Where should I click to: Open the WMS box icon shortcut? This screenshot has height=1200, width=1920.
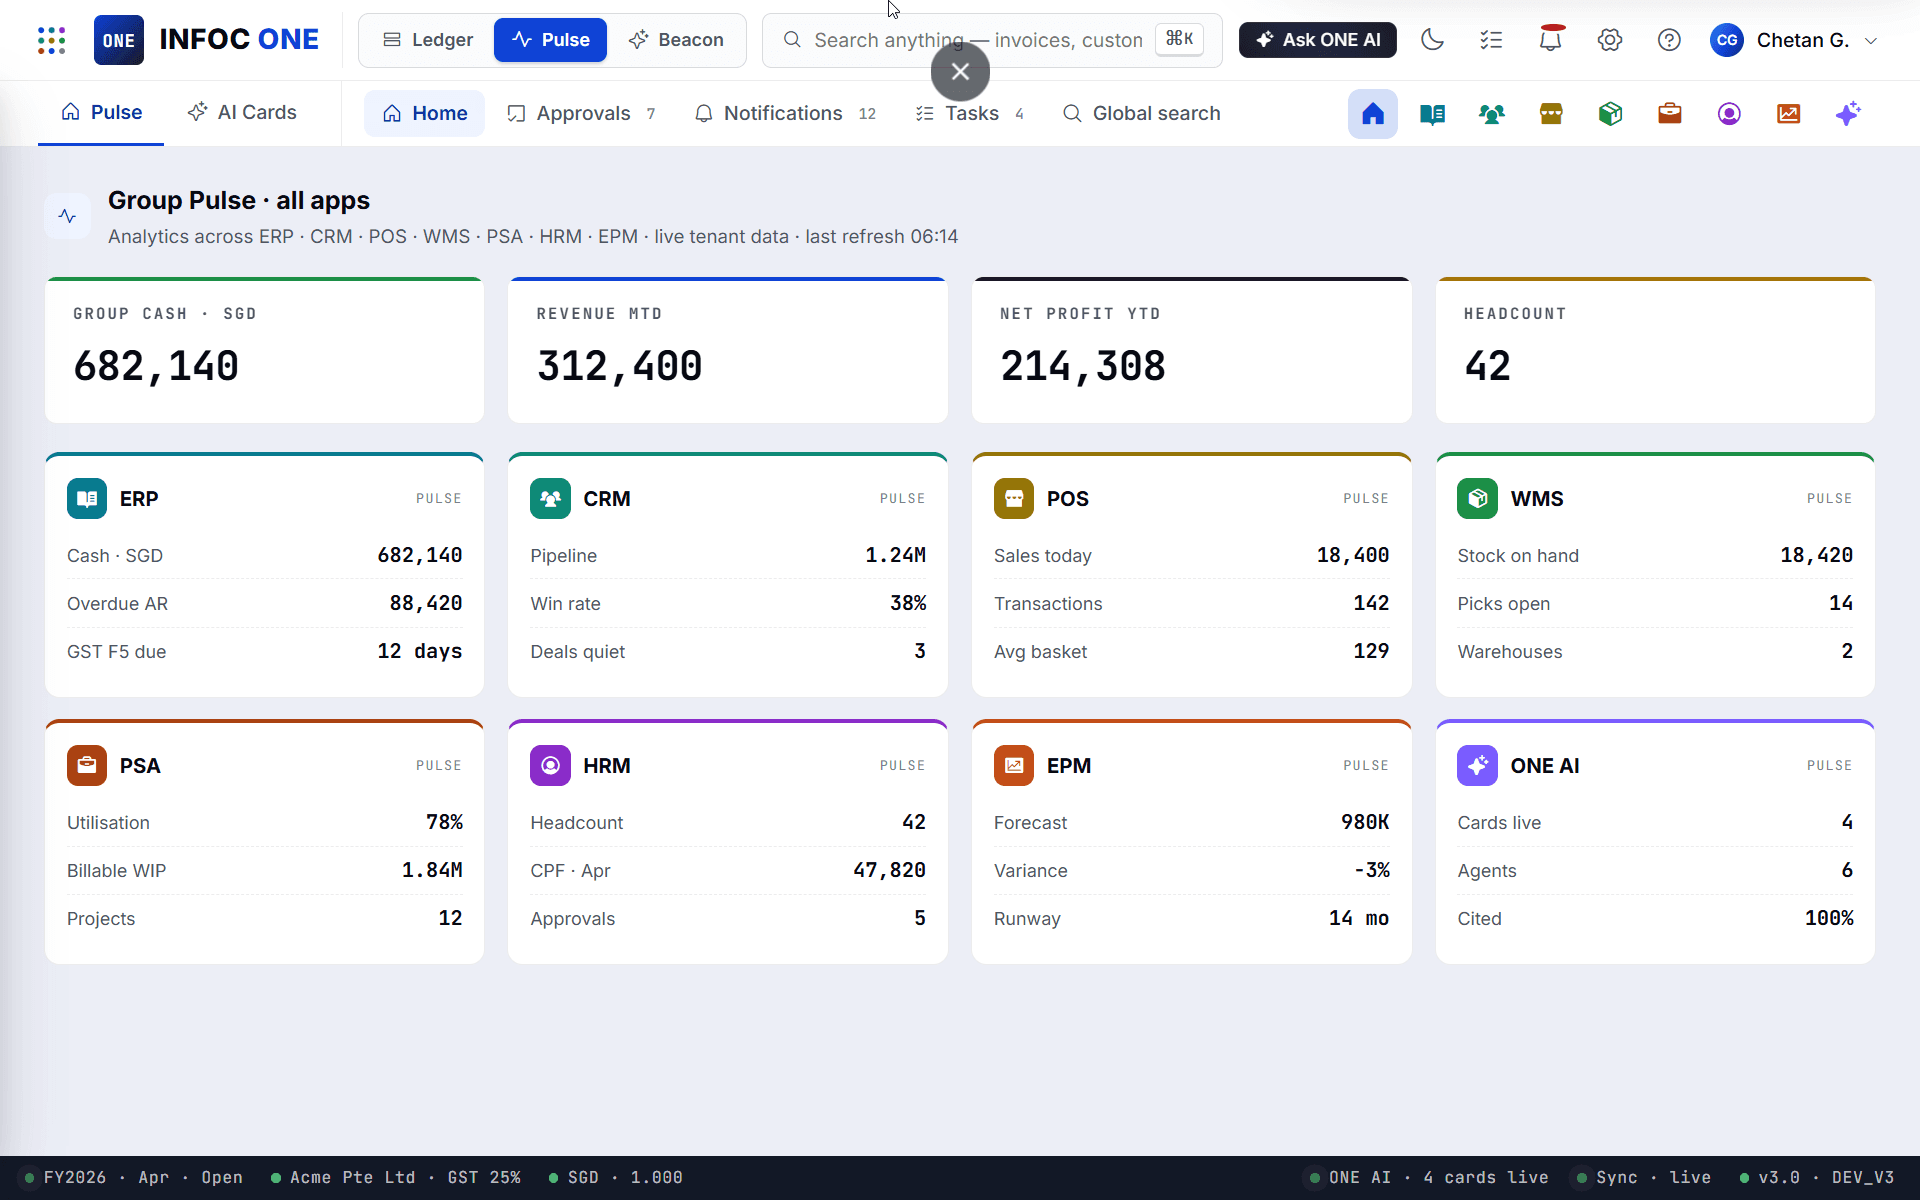(x=1610, y=114)
